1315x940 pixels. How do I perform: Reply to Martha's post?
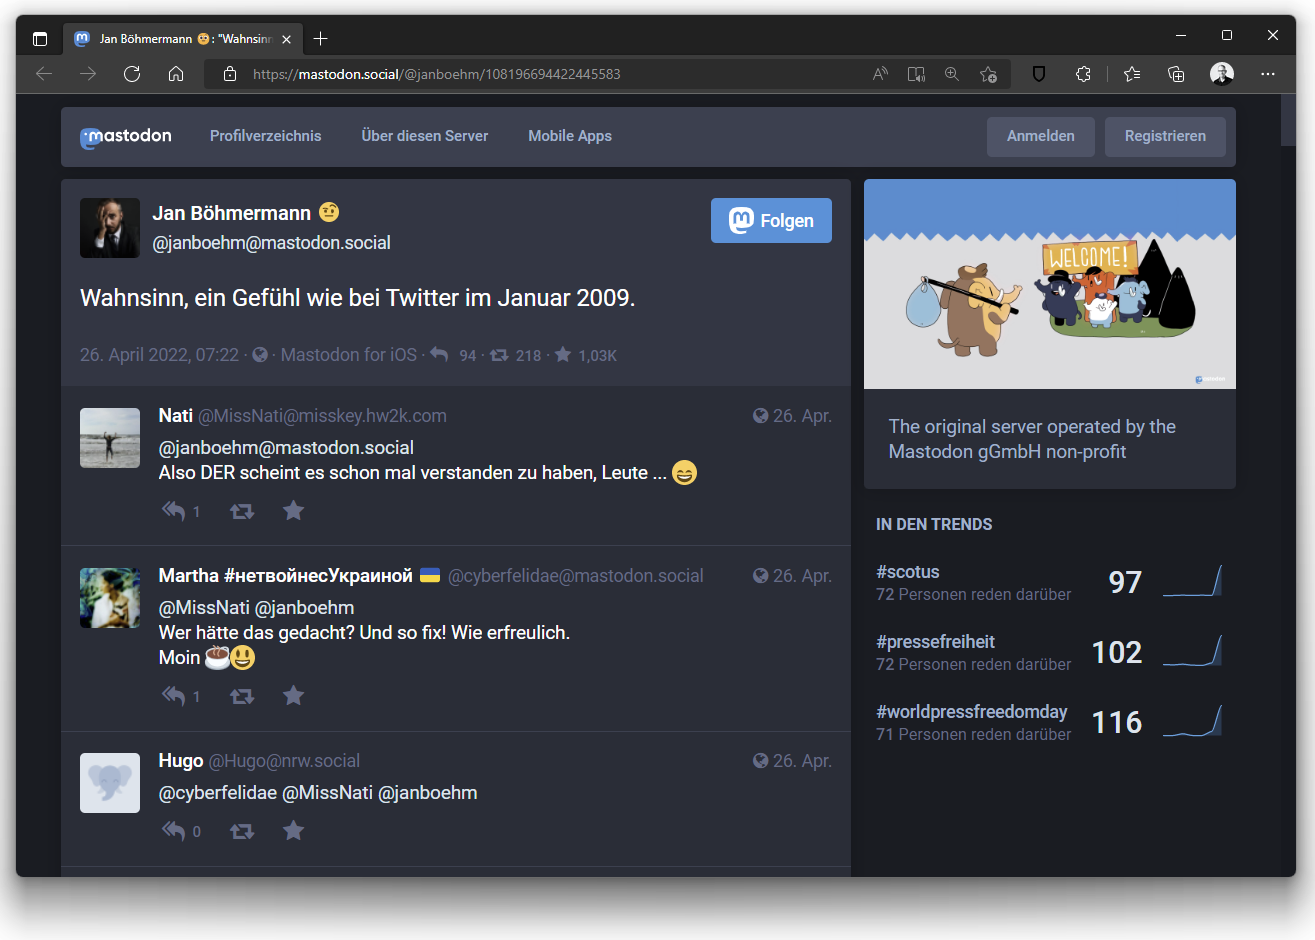coord(174,696)
